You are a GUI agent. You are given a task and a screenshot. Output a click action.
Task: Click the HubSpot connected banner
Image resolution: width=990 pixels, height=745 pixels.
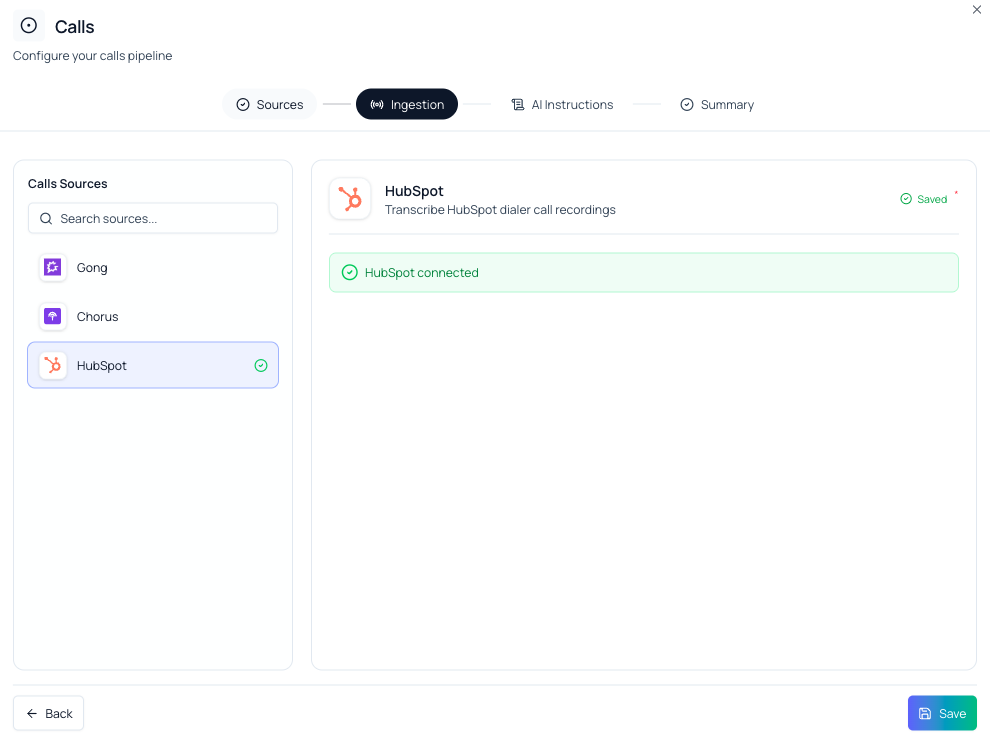tap(643, 273)
